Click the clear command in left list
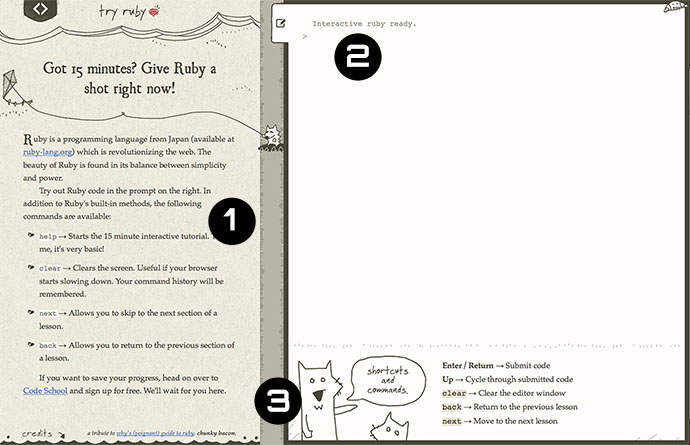The height and width of the screenshot is (445, 690). [50, 268]
